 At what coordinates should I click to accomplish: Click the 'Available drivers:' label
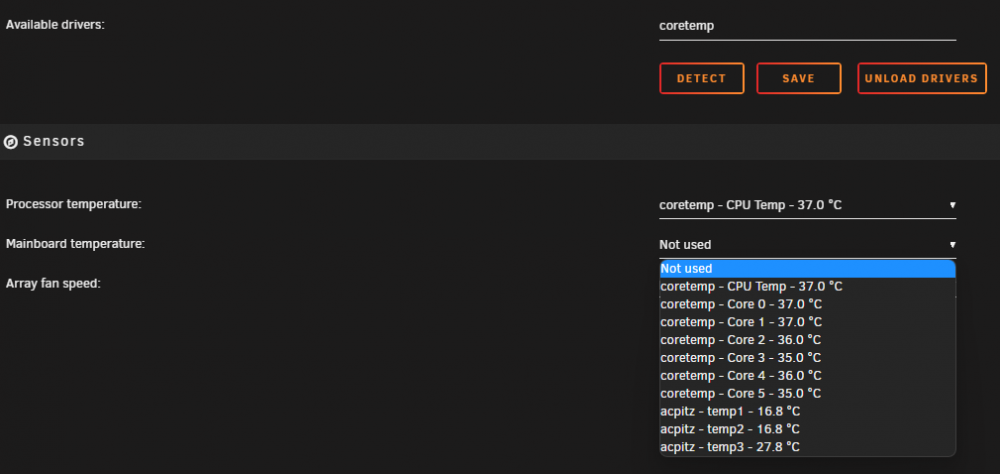[x=55, y=25]
